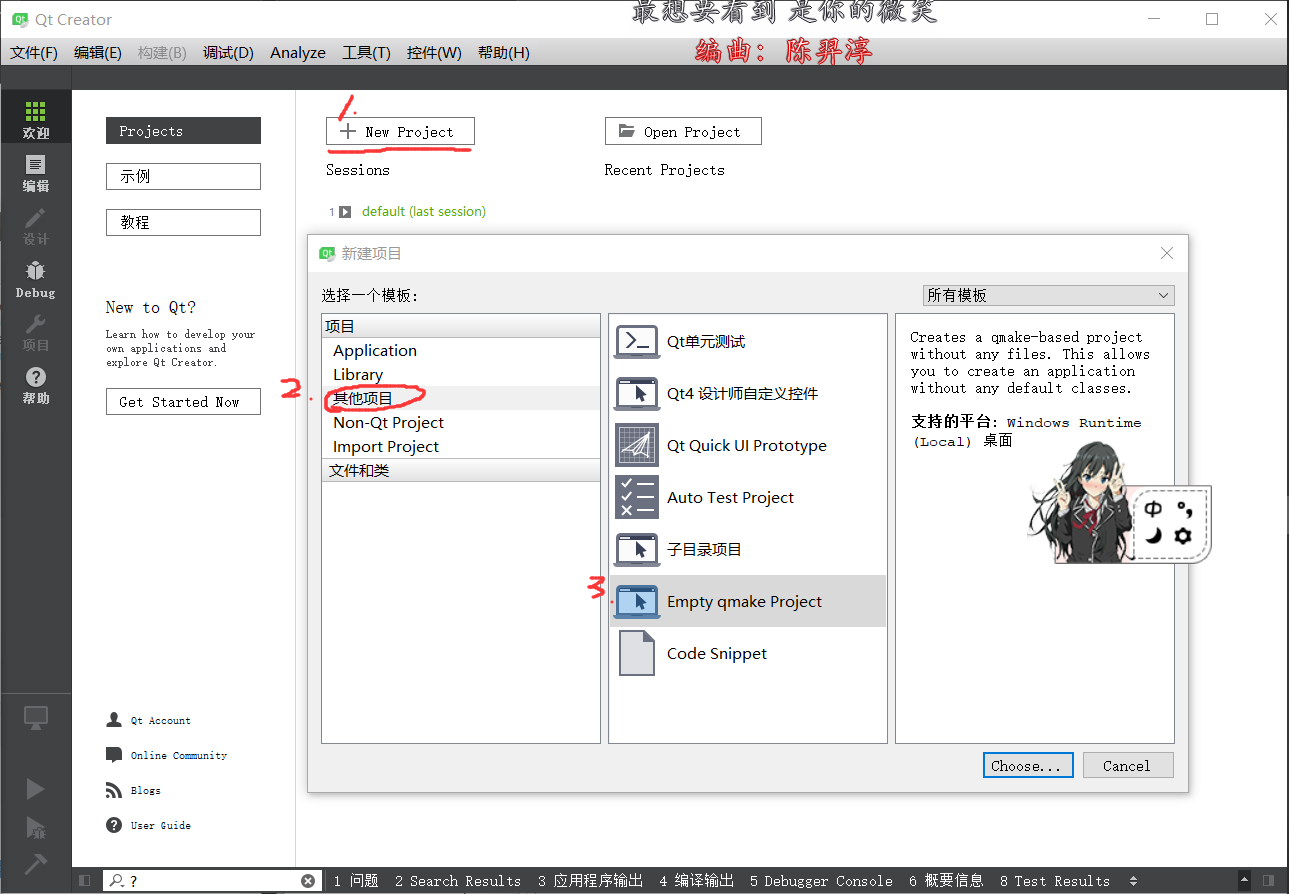The image size is (1289, 894).
Task: Open locator magnifier filter options
Action: click(117, 881)
